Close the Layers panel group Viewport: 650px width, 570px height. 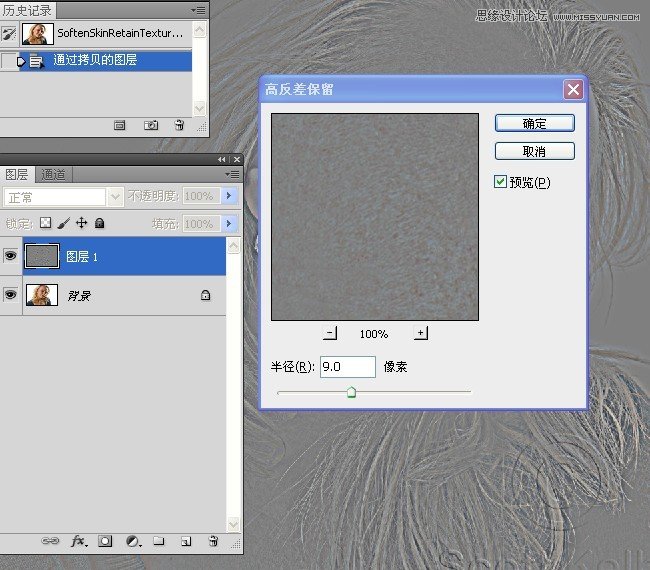point(237,160)
